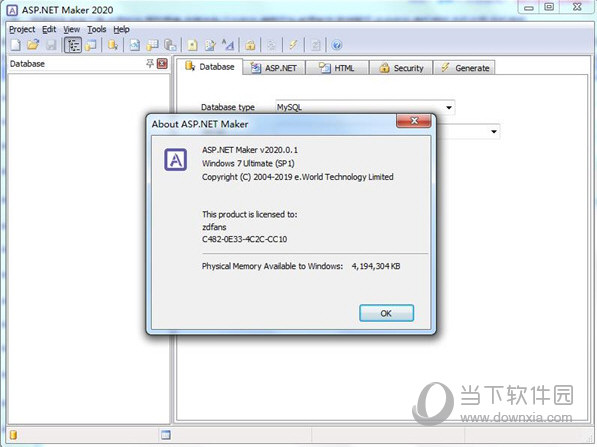Screen dimensions: 597x447
Task: Click the database cylinder icon in the status bar
Action: click(13, 435)
